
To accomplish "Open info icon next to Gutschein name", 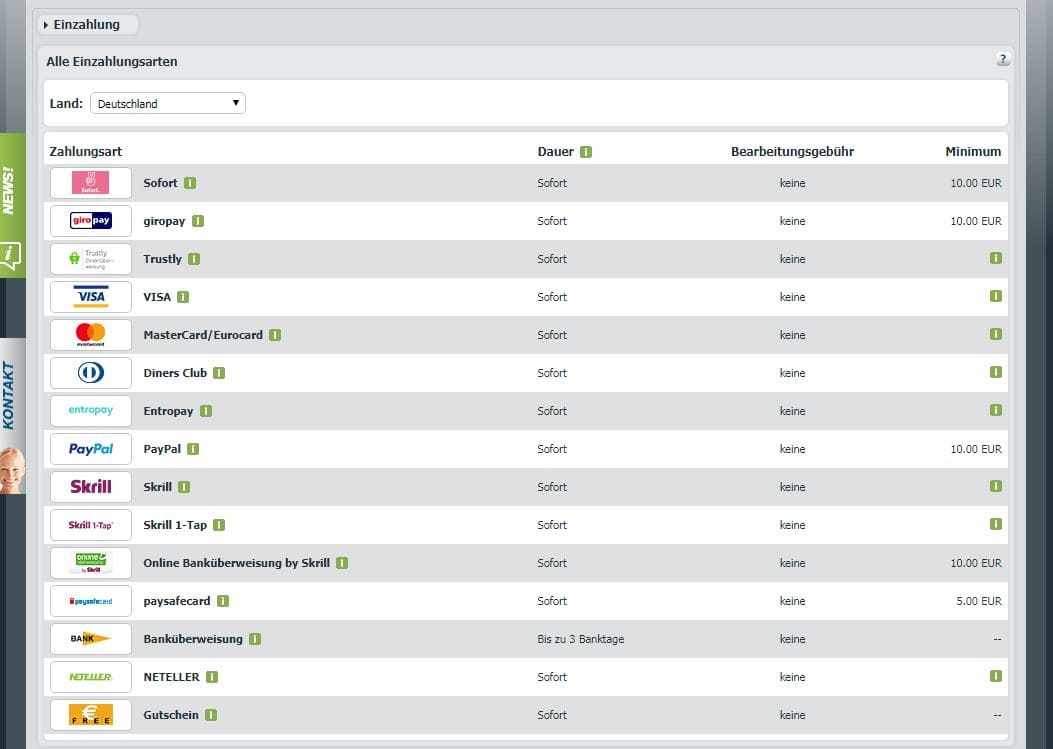I will pos(211,715).
